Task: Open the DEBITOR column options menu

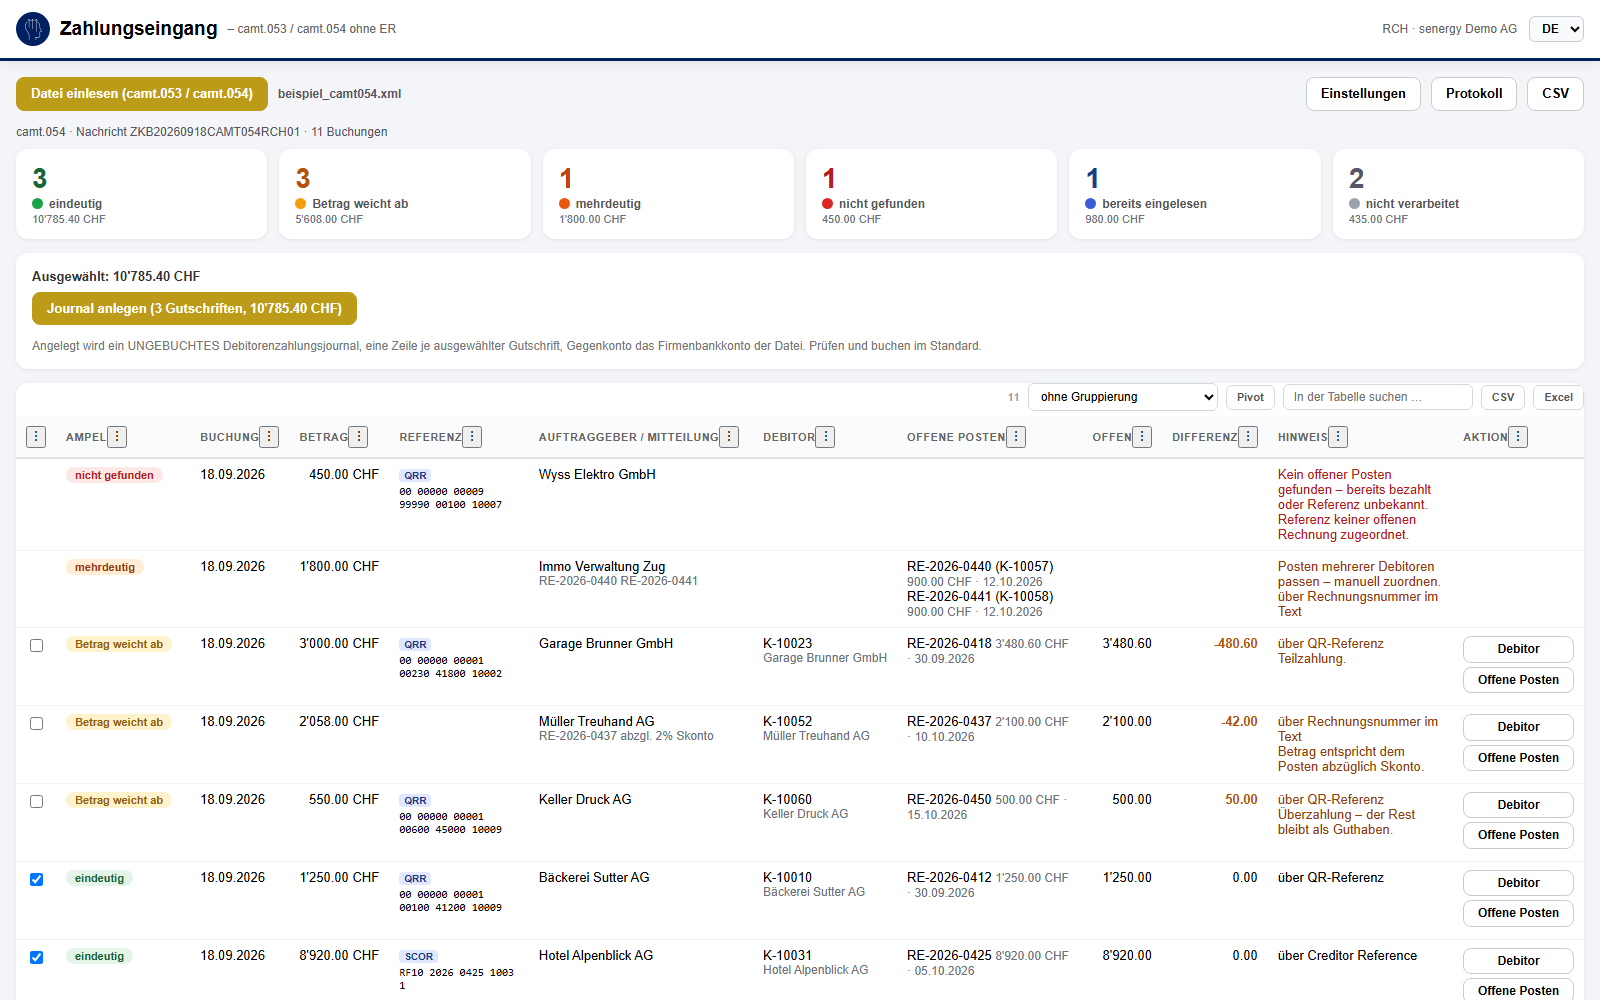Action: tap(825, 437)
